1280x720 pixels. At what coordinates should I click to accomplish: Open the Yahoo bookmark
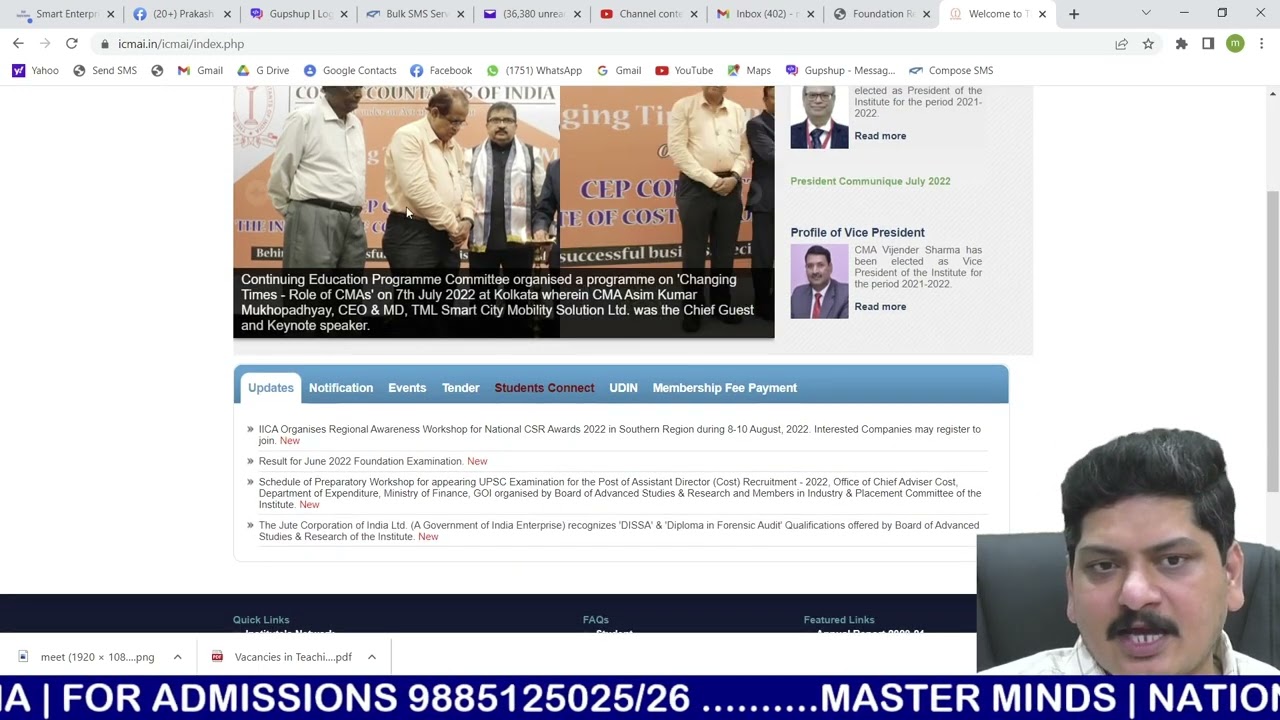click(36, 71)
